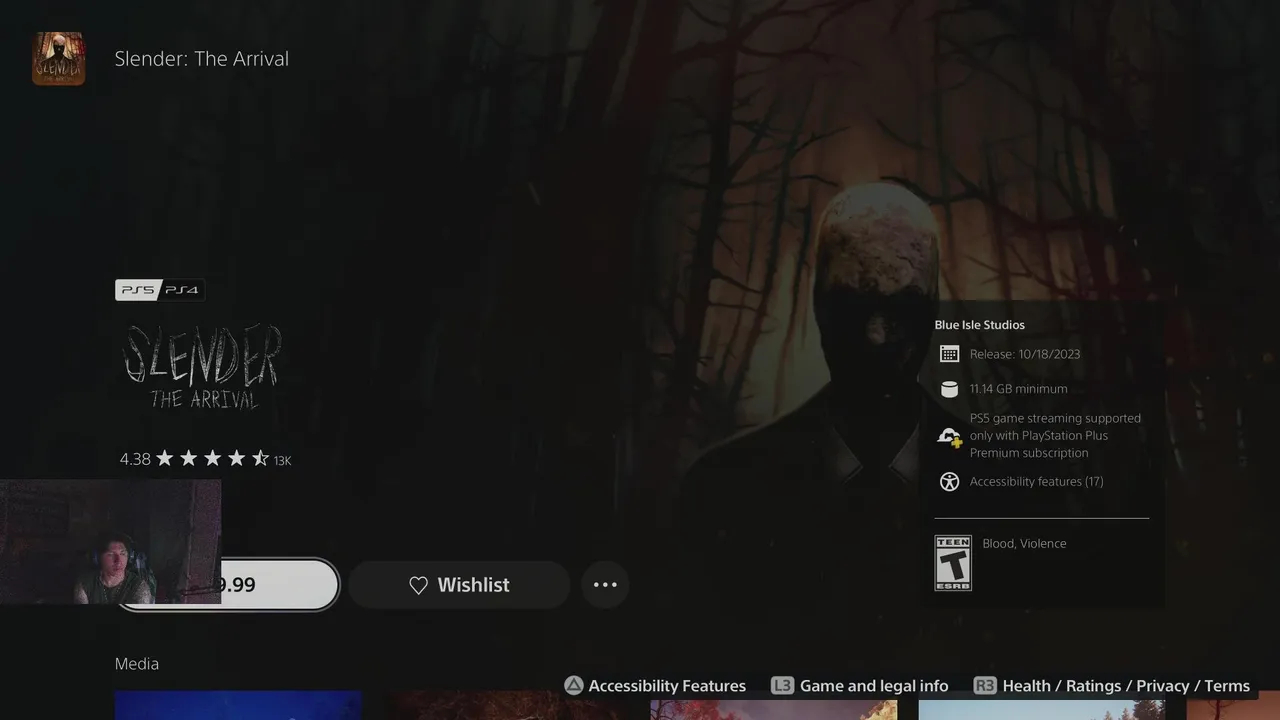Click the 13K ratings count
The height and width of the screenshot is (720, 1280).
pos(282,461)
